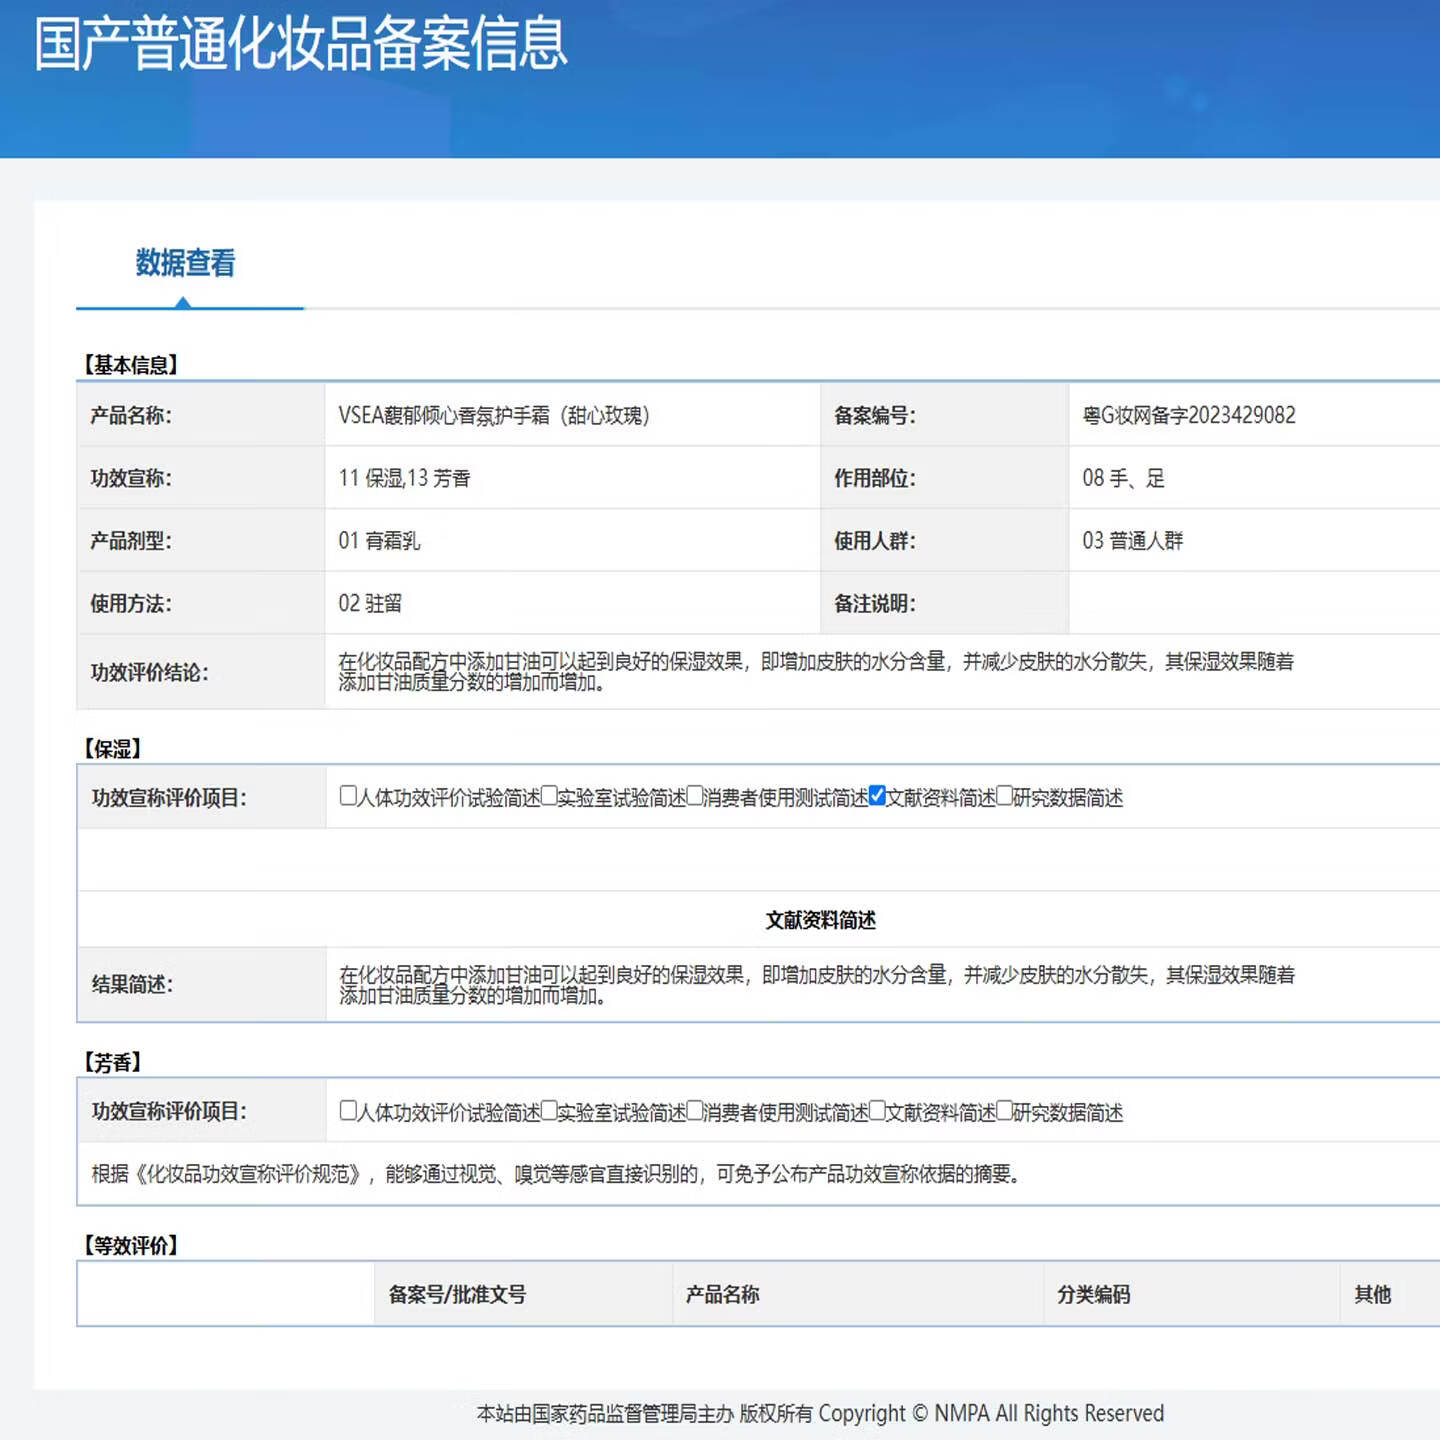Click the 【基本信息】 section heading
This screenshot has width=1440, height=1440.
pos(130,365)
